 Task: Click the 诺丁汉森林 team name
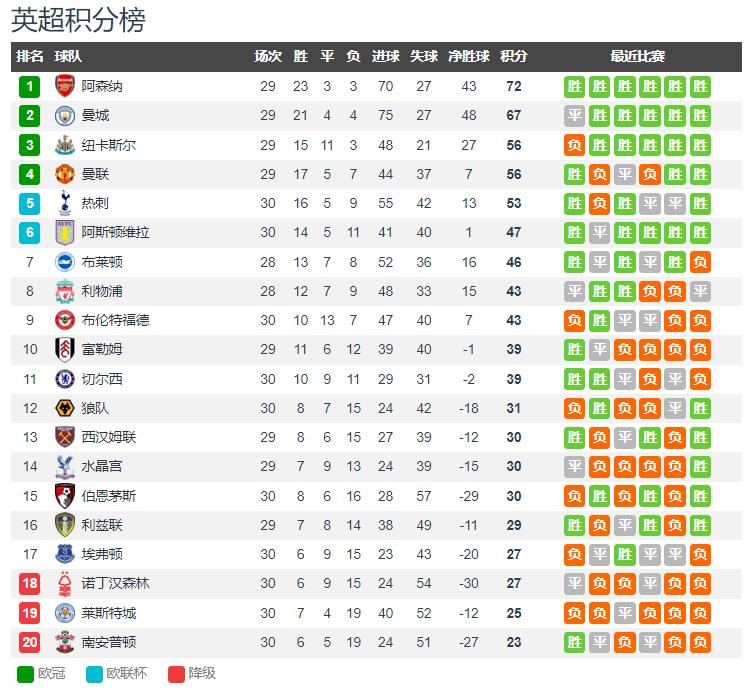click(115, 584)
